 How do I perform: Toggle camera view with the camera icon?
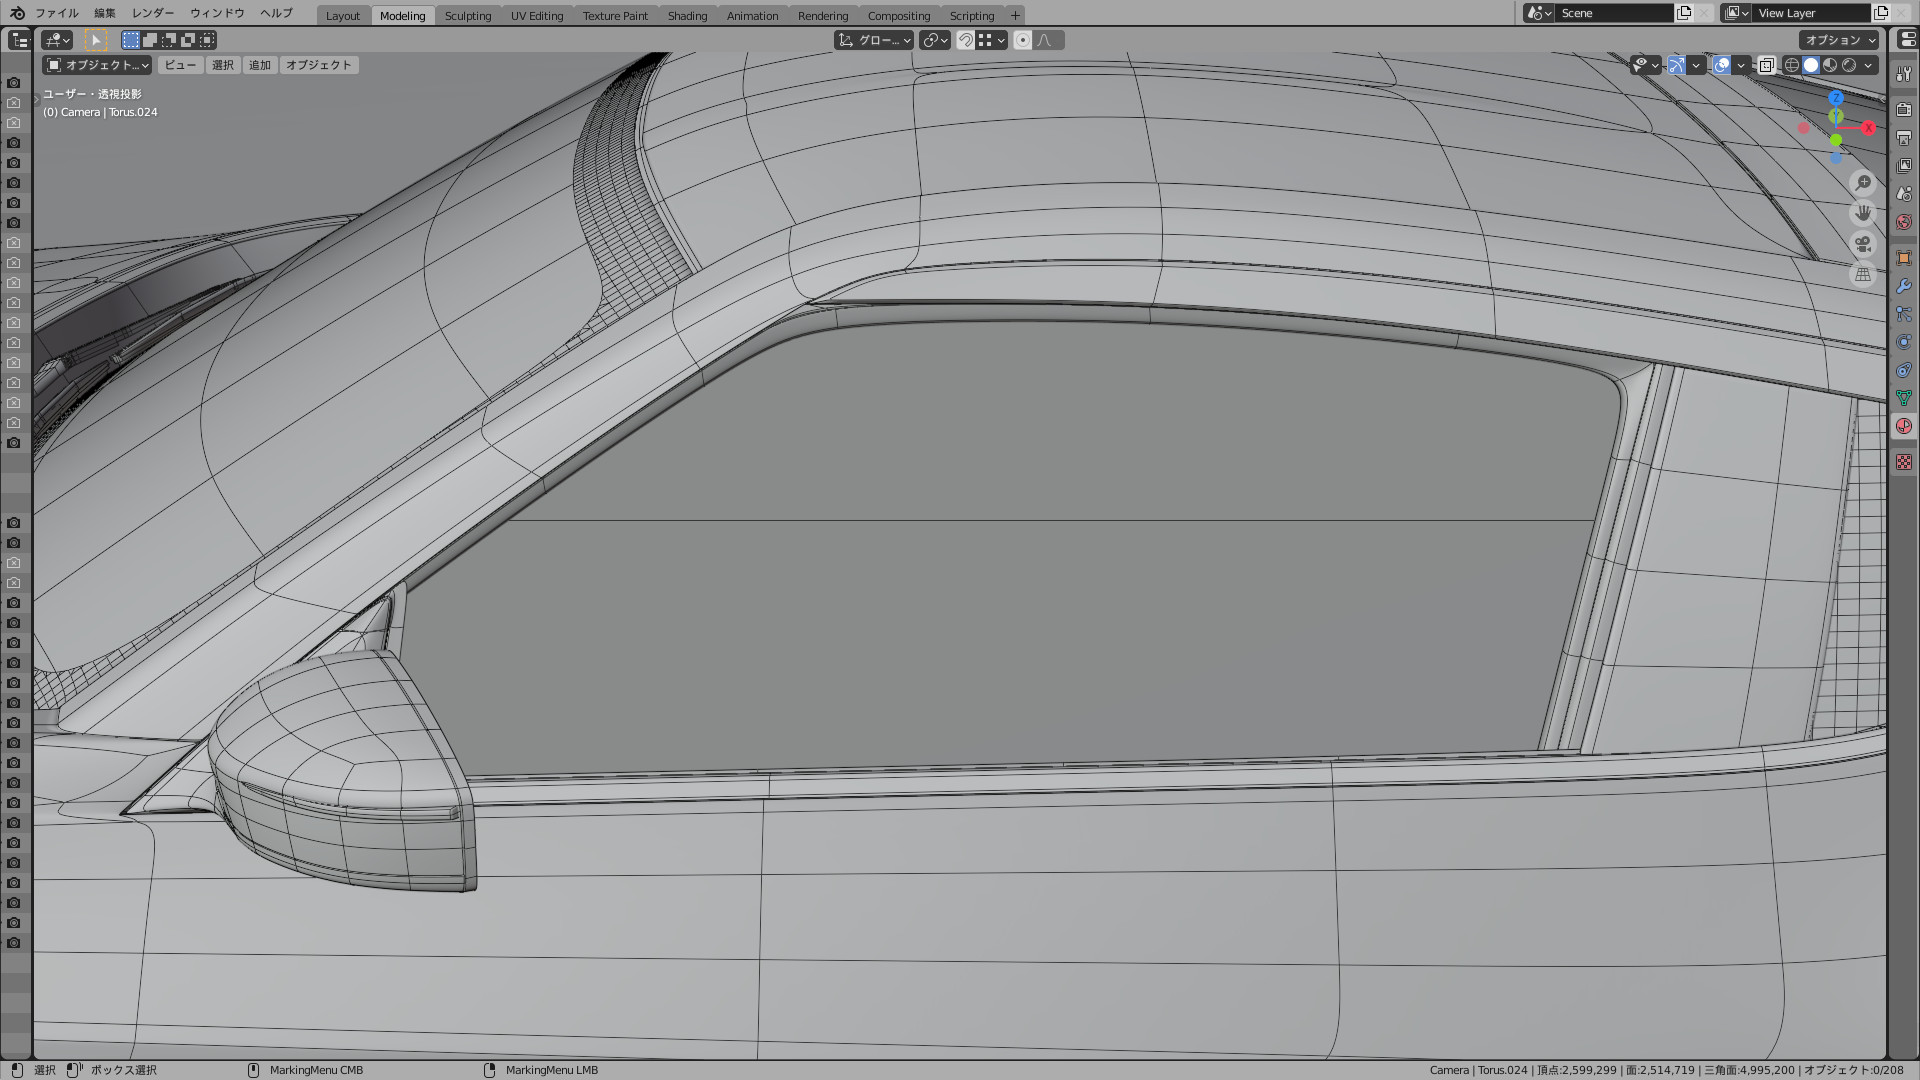point(1863,244)
